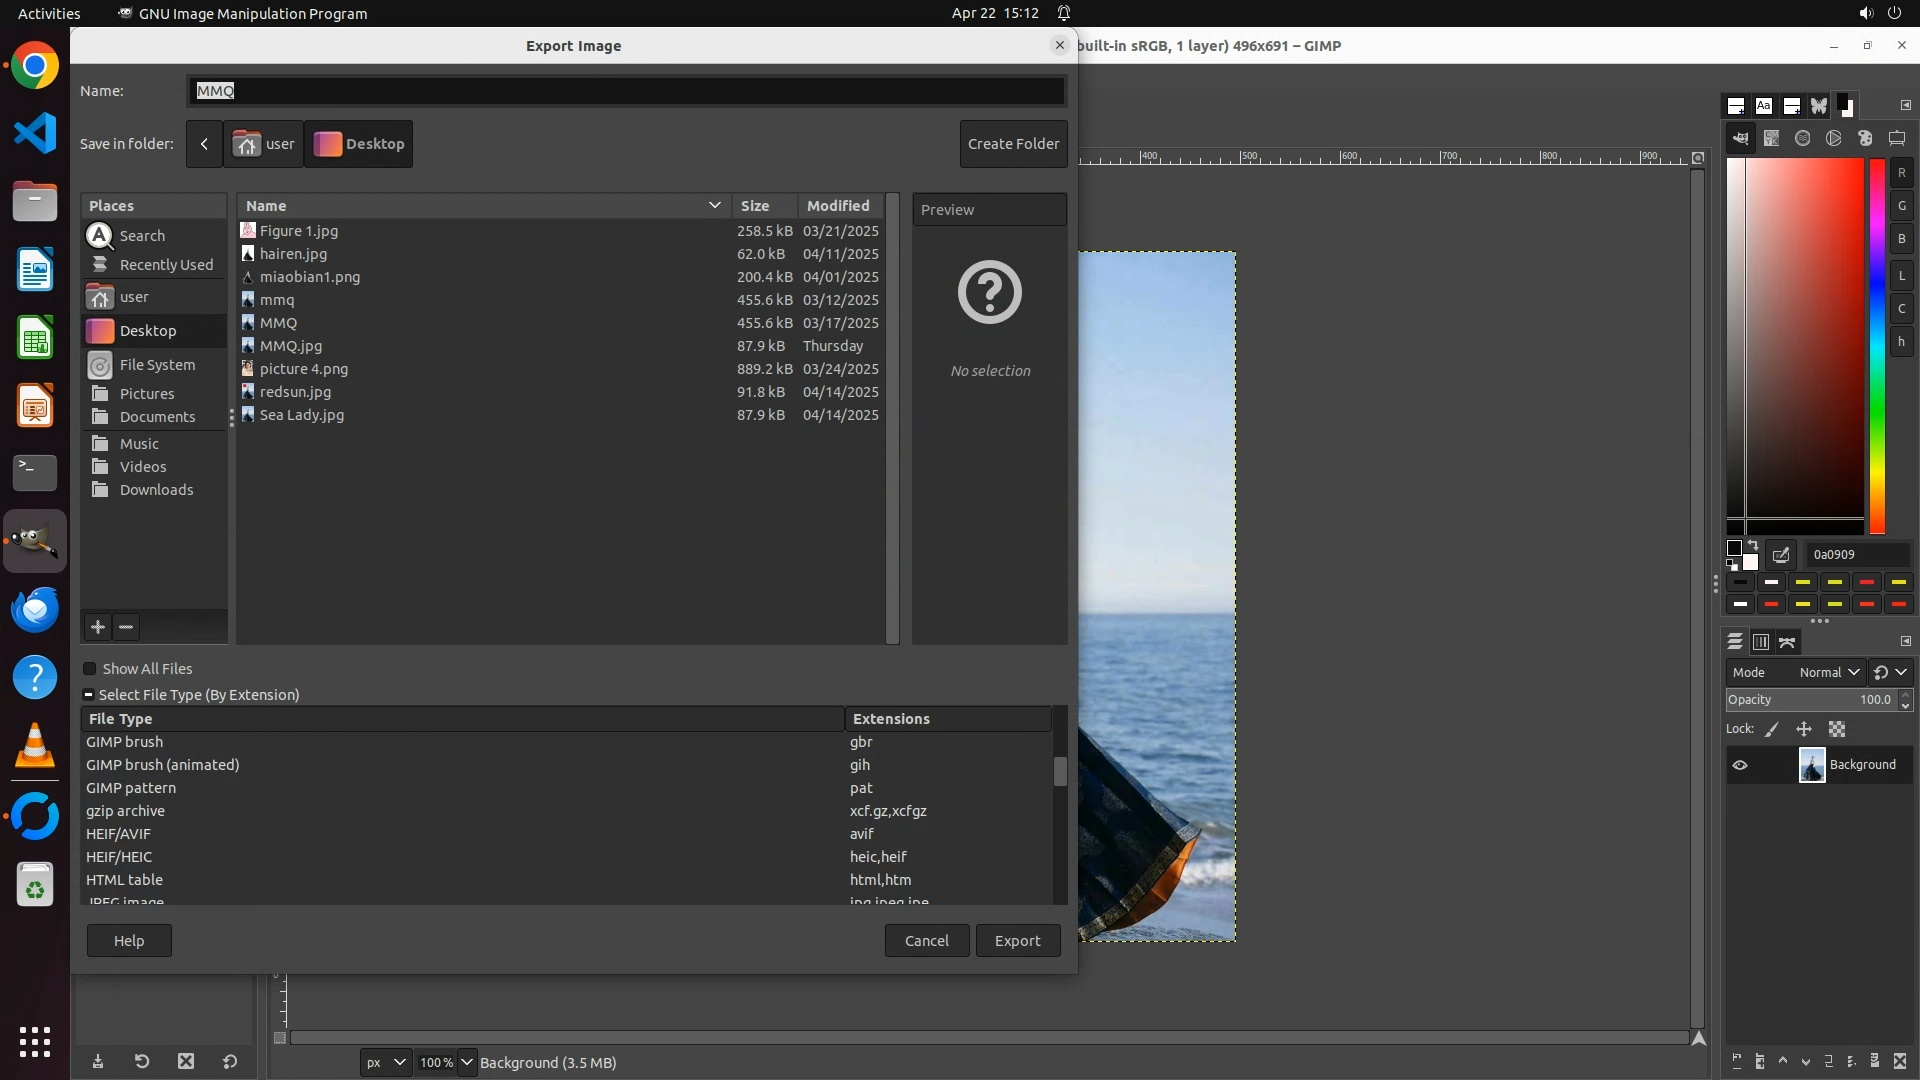Click the Export button
The image size is (1920, 1080).
click(x=1017, y=941)
